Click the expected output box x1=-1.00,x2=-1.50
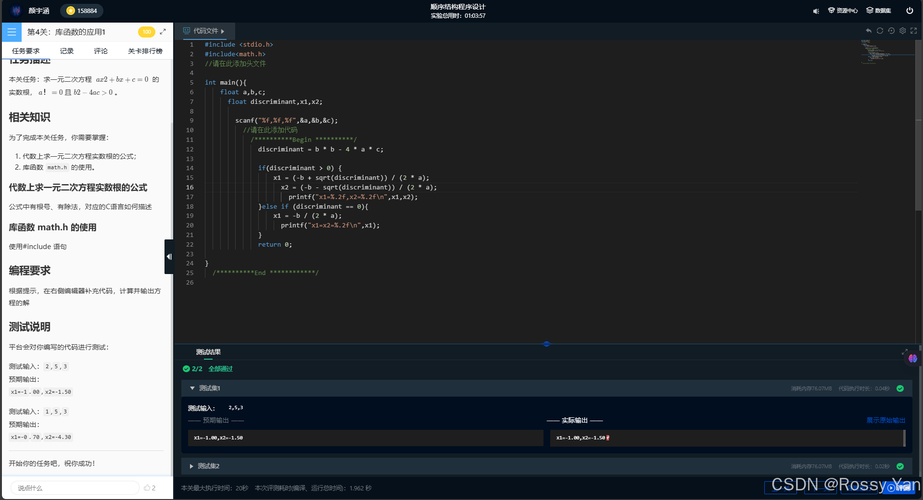This screenshot has height=500, width=923. [x=366, y=438]
